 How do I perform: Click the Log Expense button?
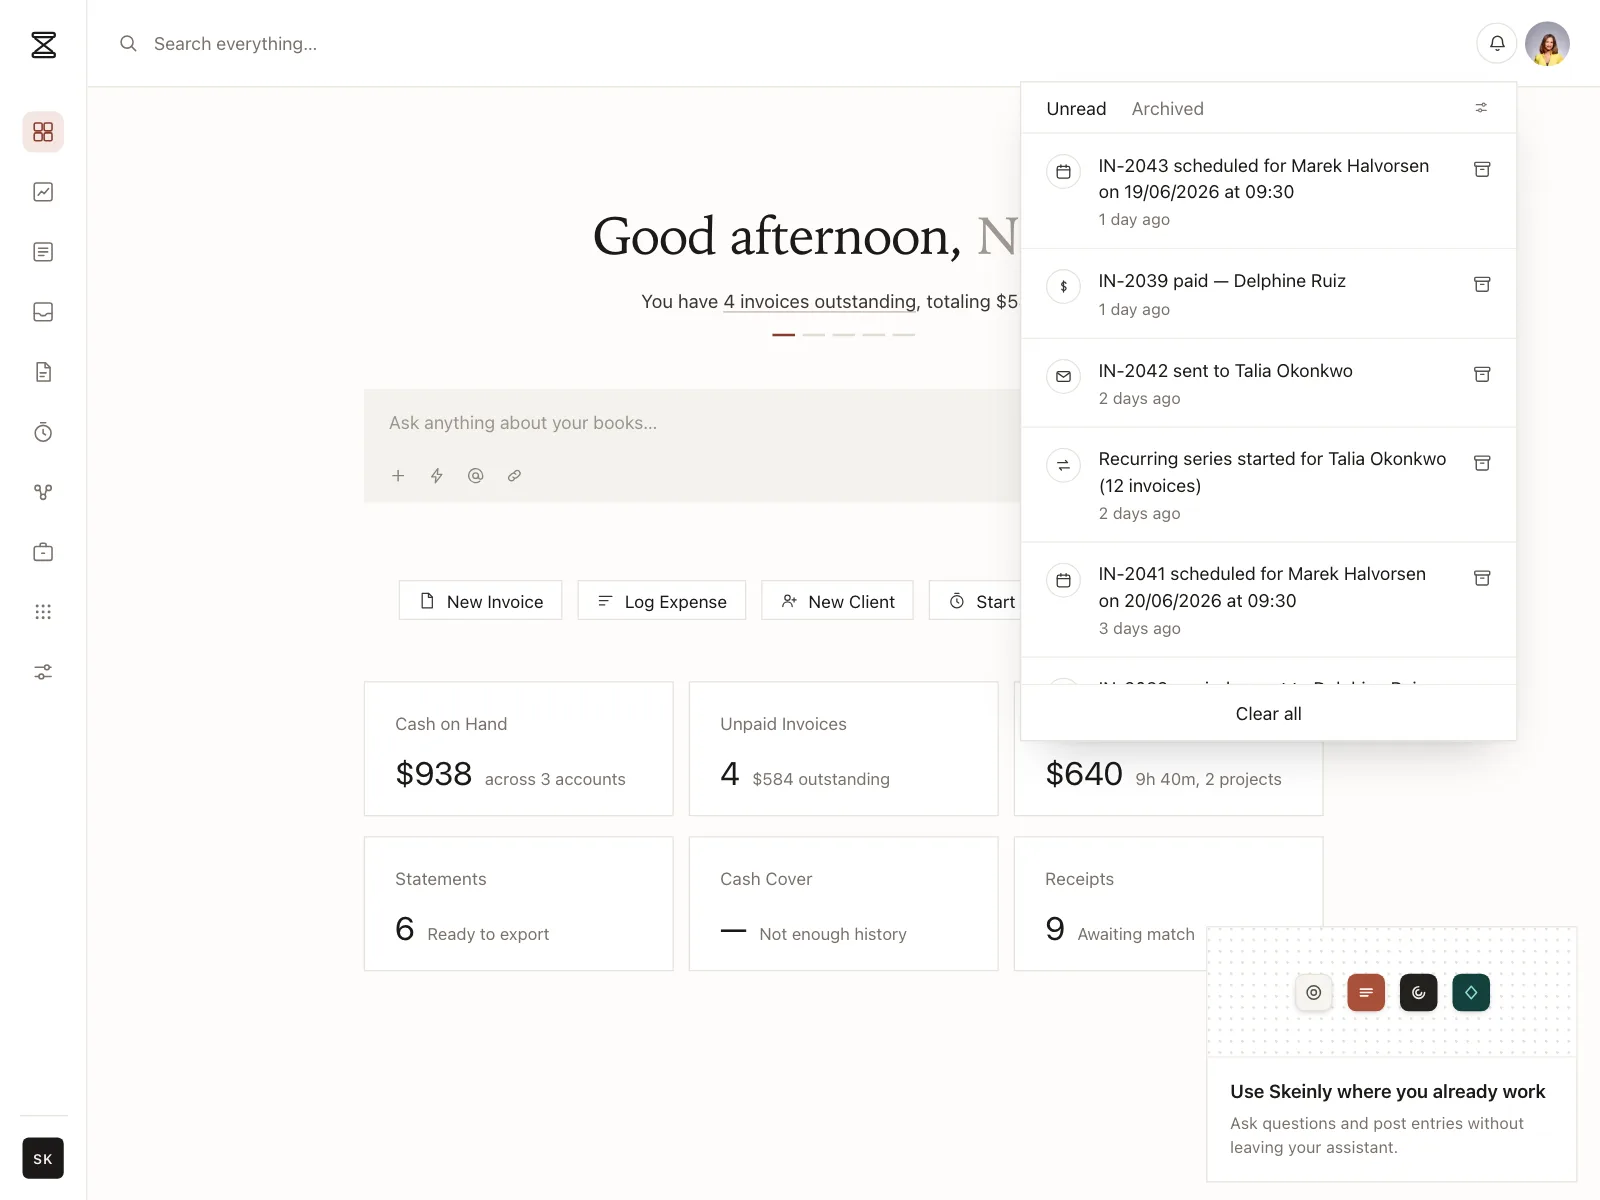click(x=662, y=601)
